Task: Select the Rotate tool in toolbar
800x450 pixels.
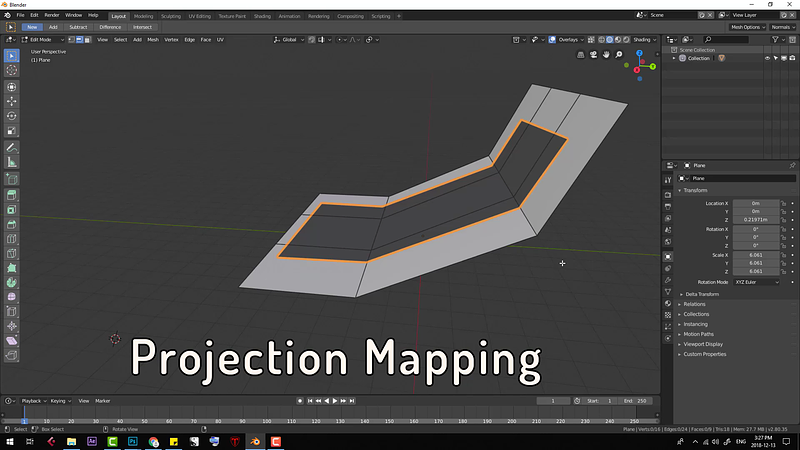Action: (12, 116)
